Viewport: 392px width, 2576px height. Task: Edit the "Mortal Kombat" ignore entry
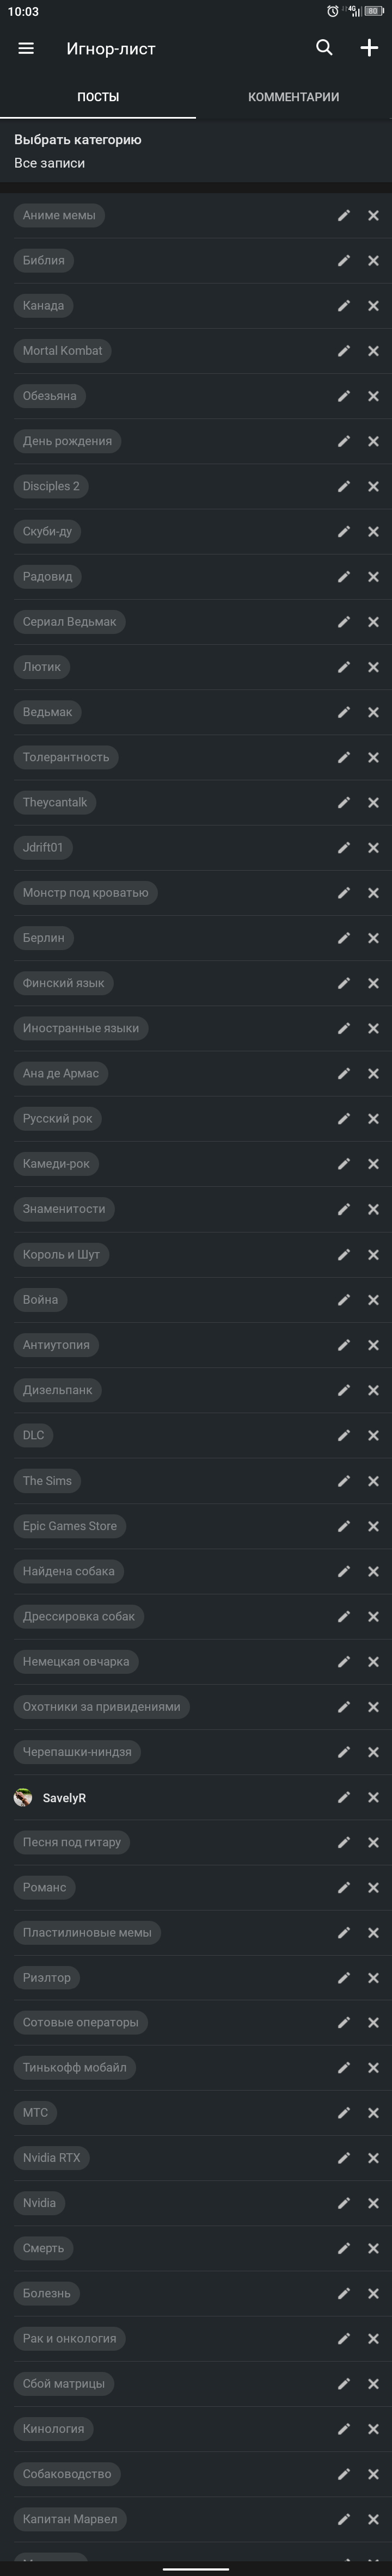tap(344, 351)
